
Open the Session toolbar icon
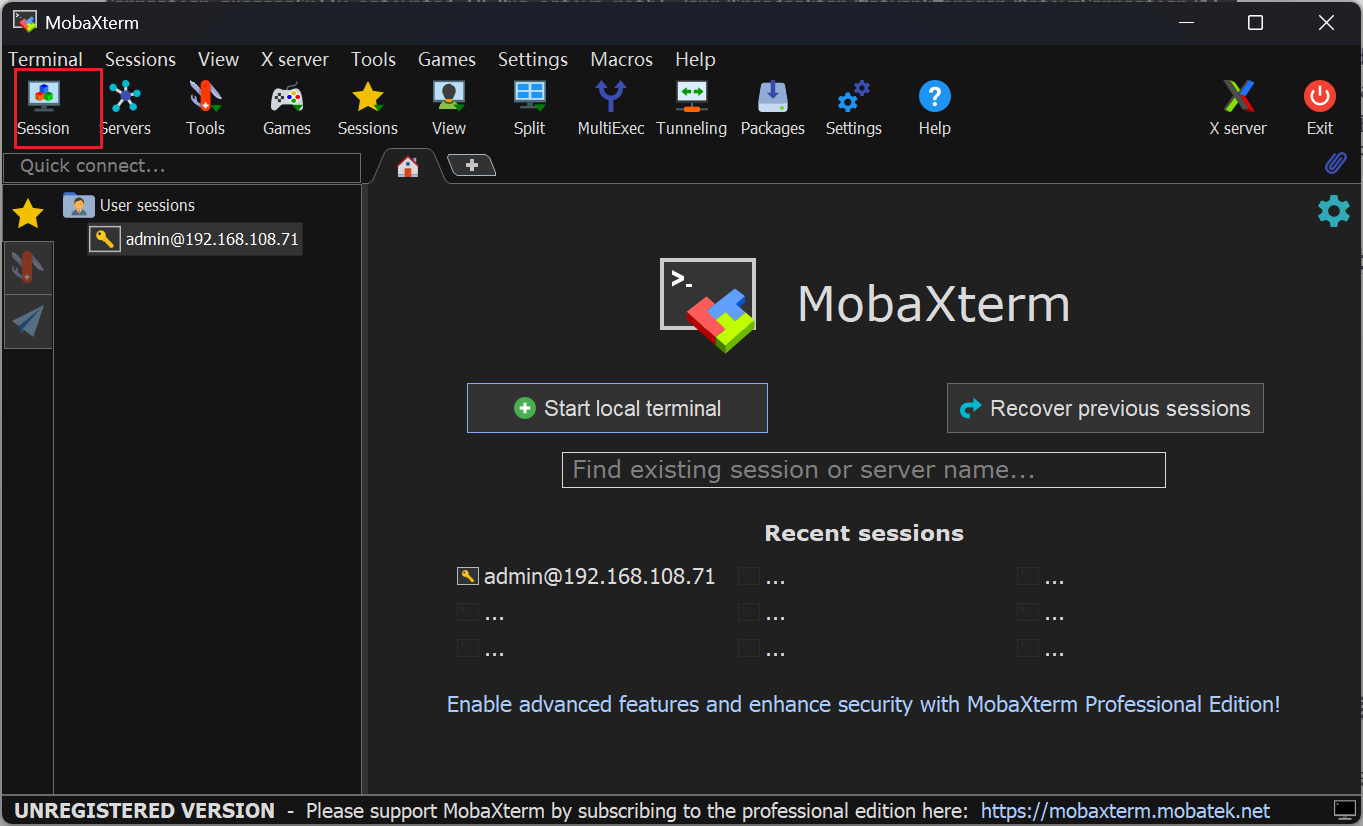tap(43, 108)
